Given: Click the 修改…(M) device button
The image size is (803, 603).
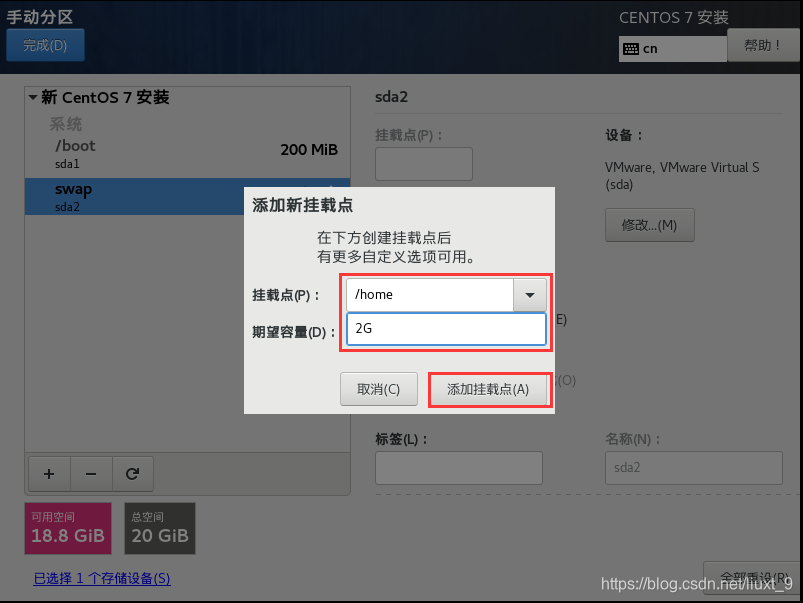Looking at the screenshot, I should point(649,224).
